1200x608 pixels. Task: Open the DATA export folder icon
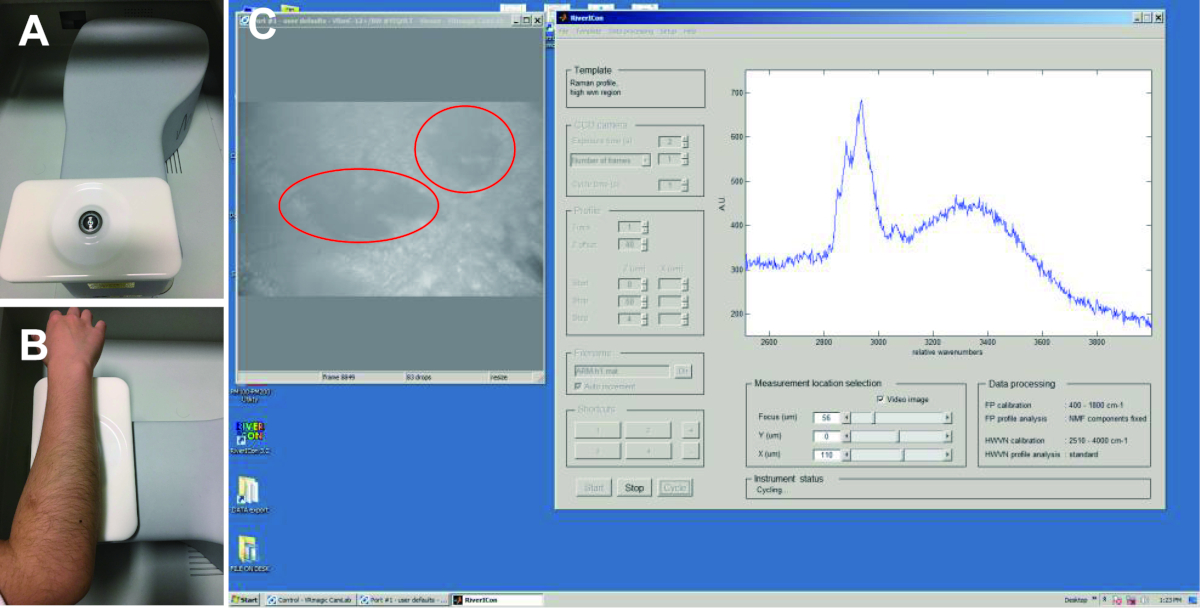[x=246, y=489]
